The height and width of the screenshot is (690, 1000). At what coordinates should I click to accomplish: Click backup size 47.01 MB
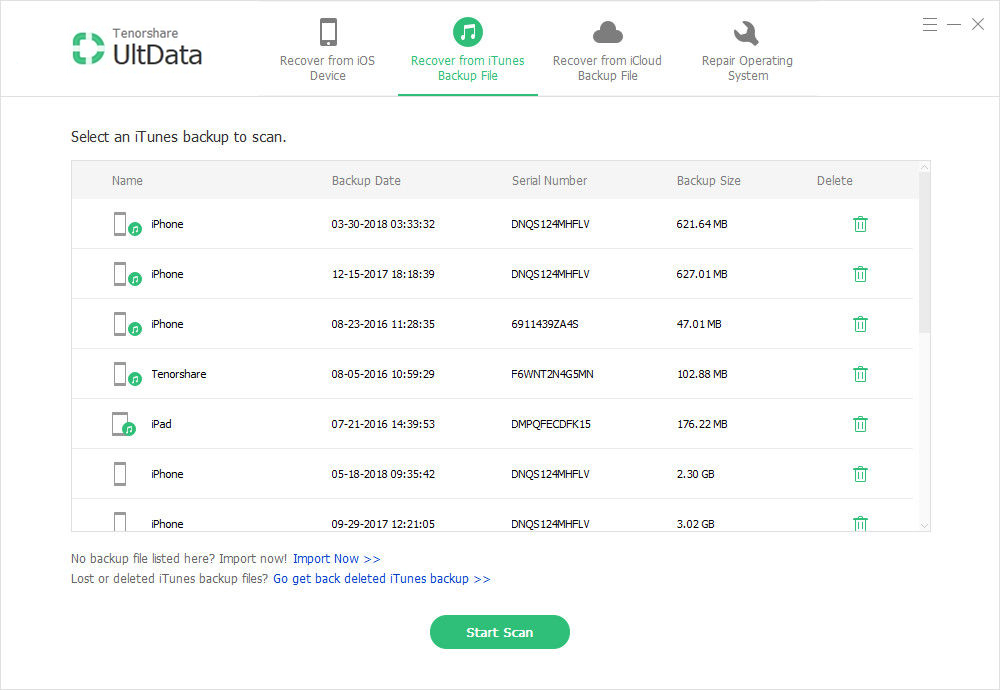point(699,324)
